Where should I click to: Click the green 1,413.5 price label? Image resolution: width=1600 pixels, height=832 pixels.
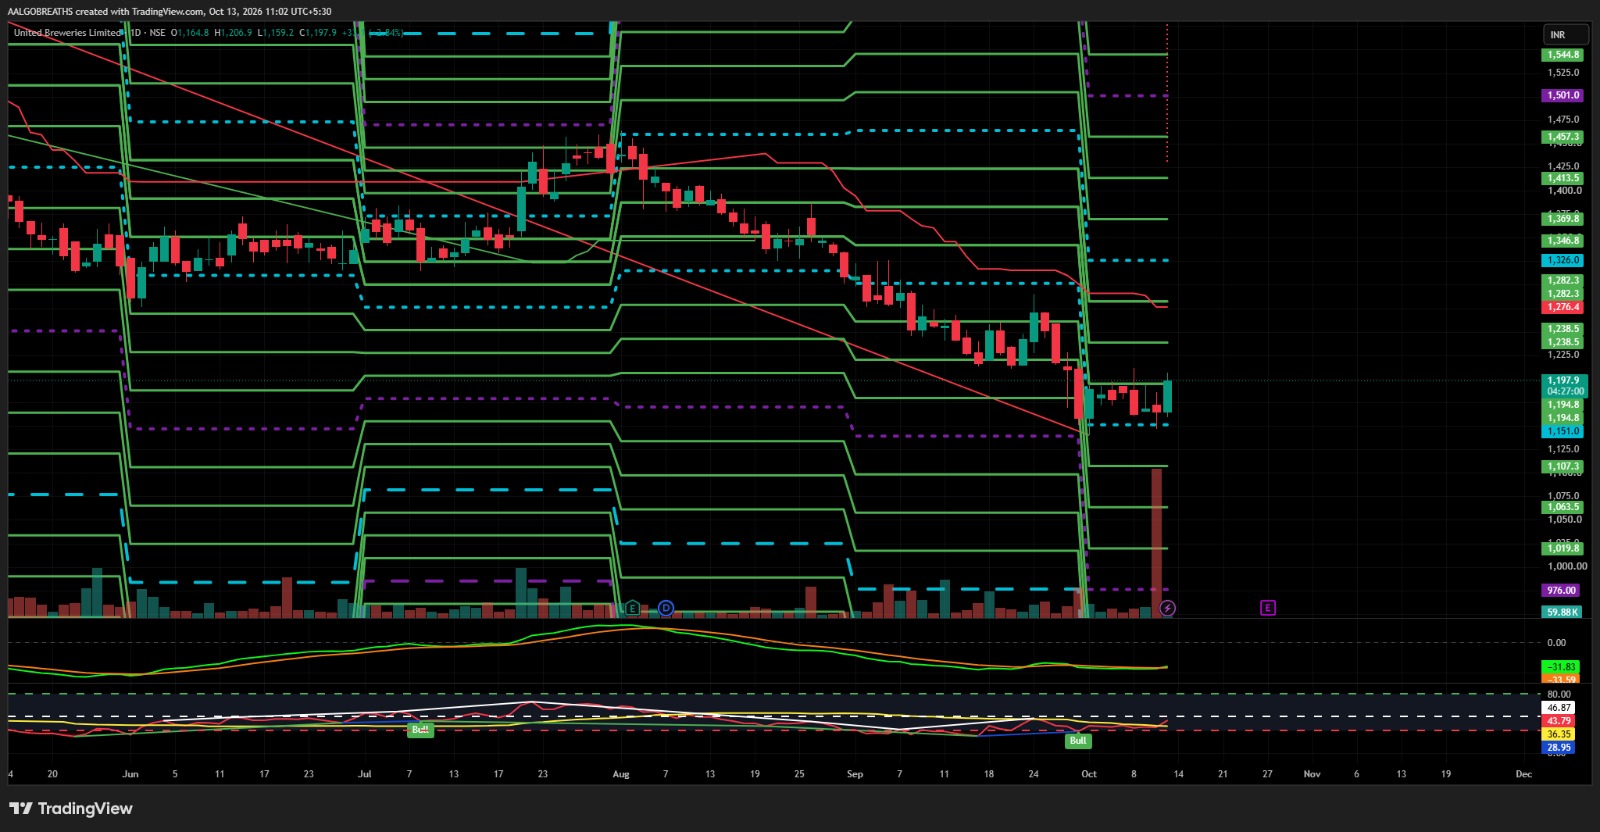click(x=1563, y=178)
